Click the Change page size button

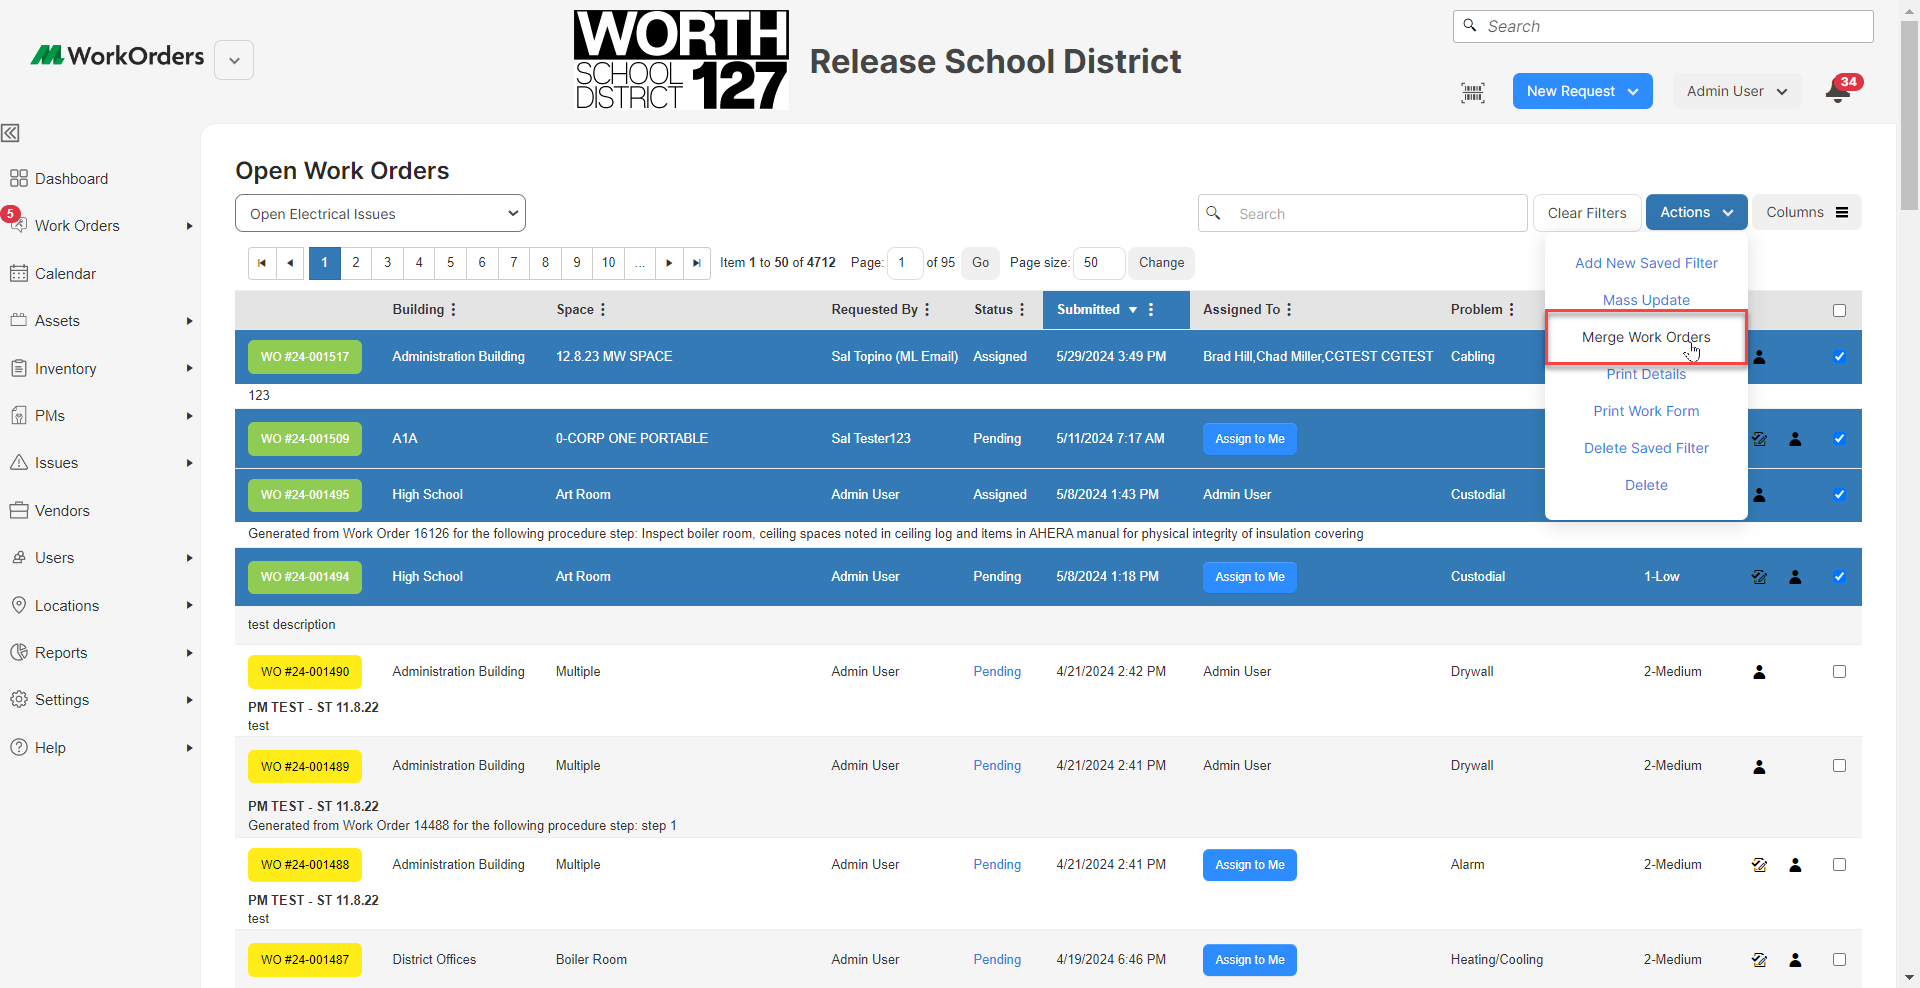[x=1161, y=263]
